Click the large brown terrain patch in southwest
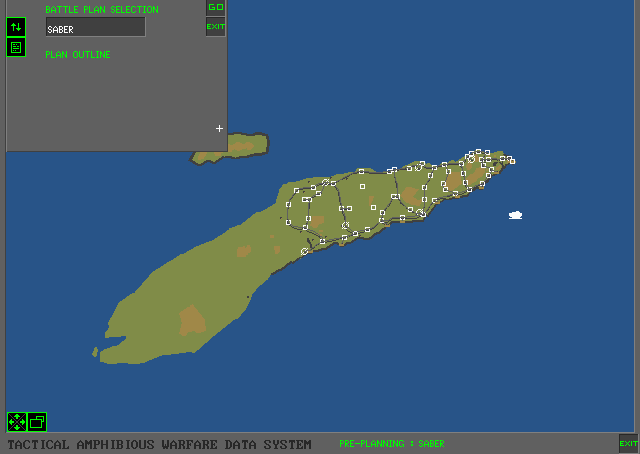The image size is (640, 454). pos(192,319)
